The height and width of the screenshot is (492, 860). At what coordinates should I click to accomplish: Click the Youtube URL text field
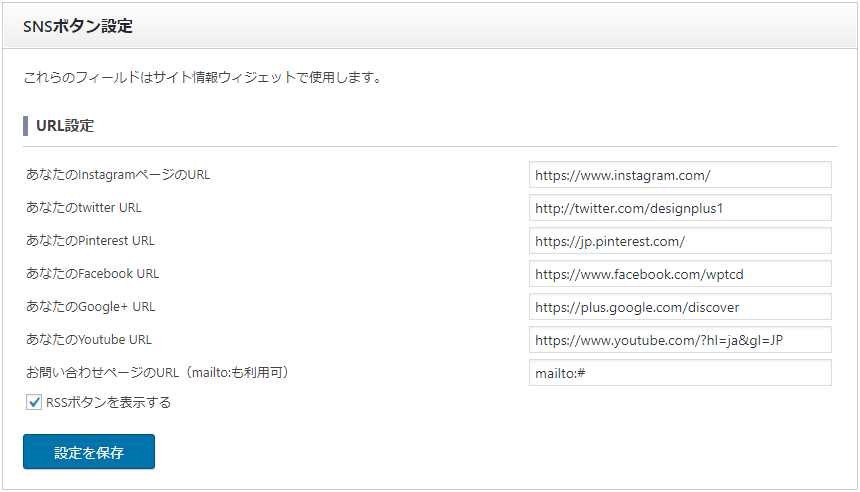pyautogui.click(x=680, y=340)
